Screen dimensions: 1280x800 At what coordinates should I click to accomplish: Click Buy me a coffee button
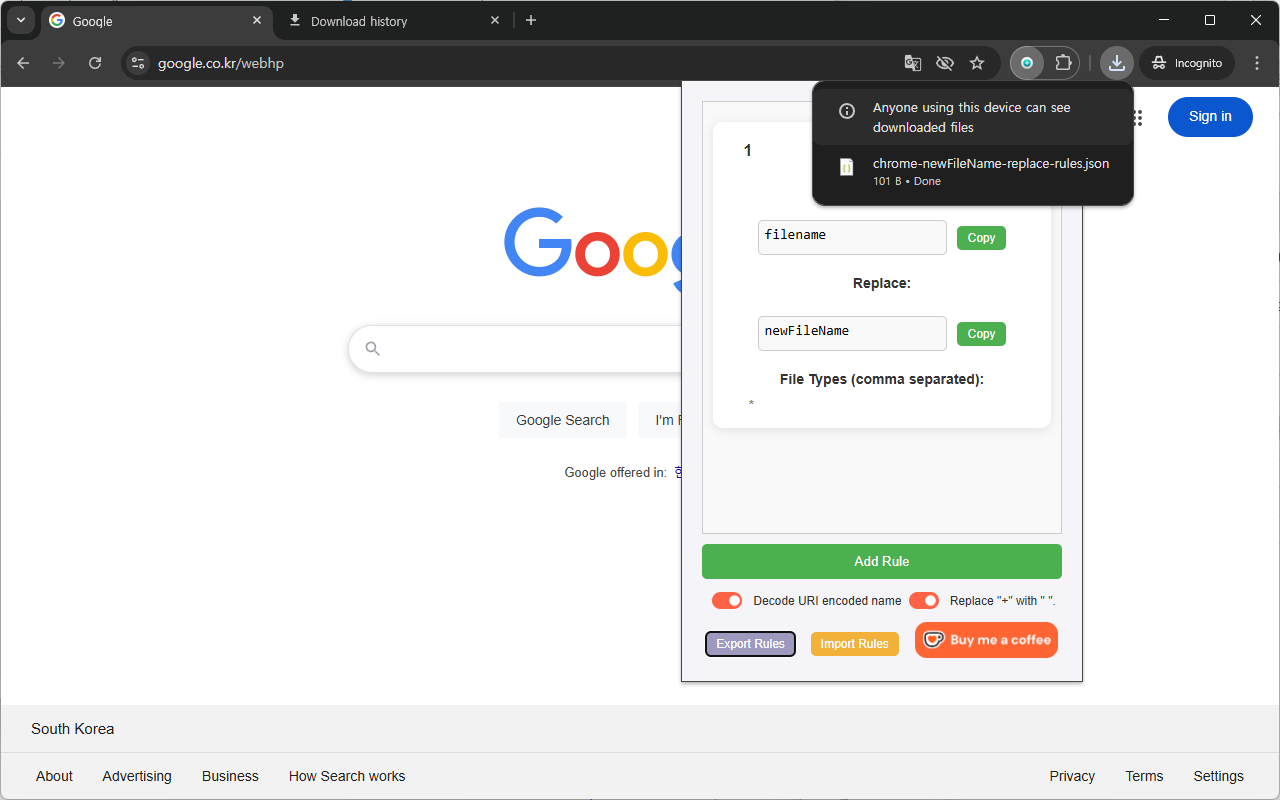coord(986,640)
